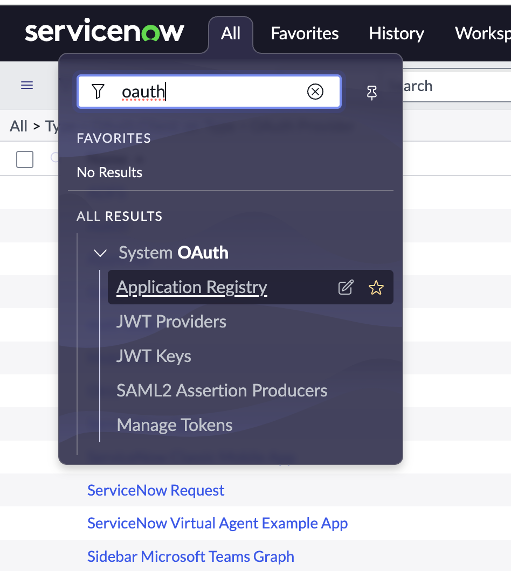Edit the Application Registry module
Image resolution: width=512 pixels, height=572 pixels.
click(x=346, y=287)
